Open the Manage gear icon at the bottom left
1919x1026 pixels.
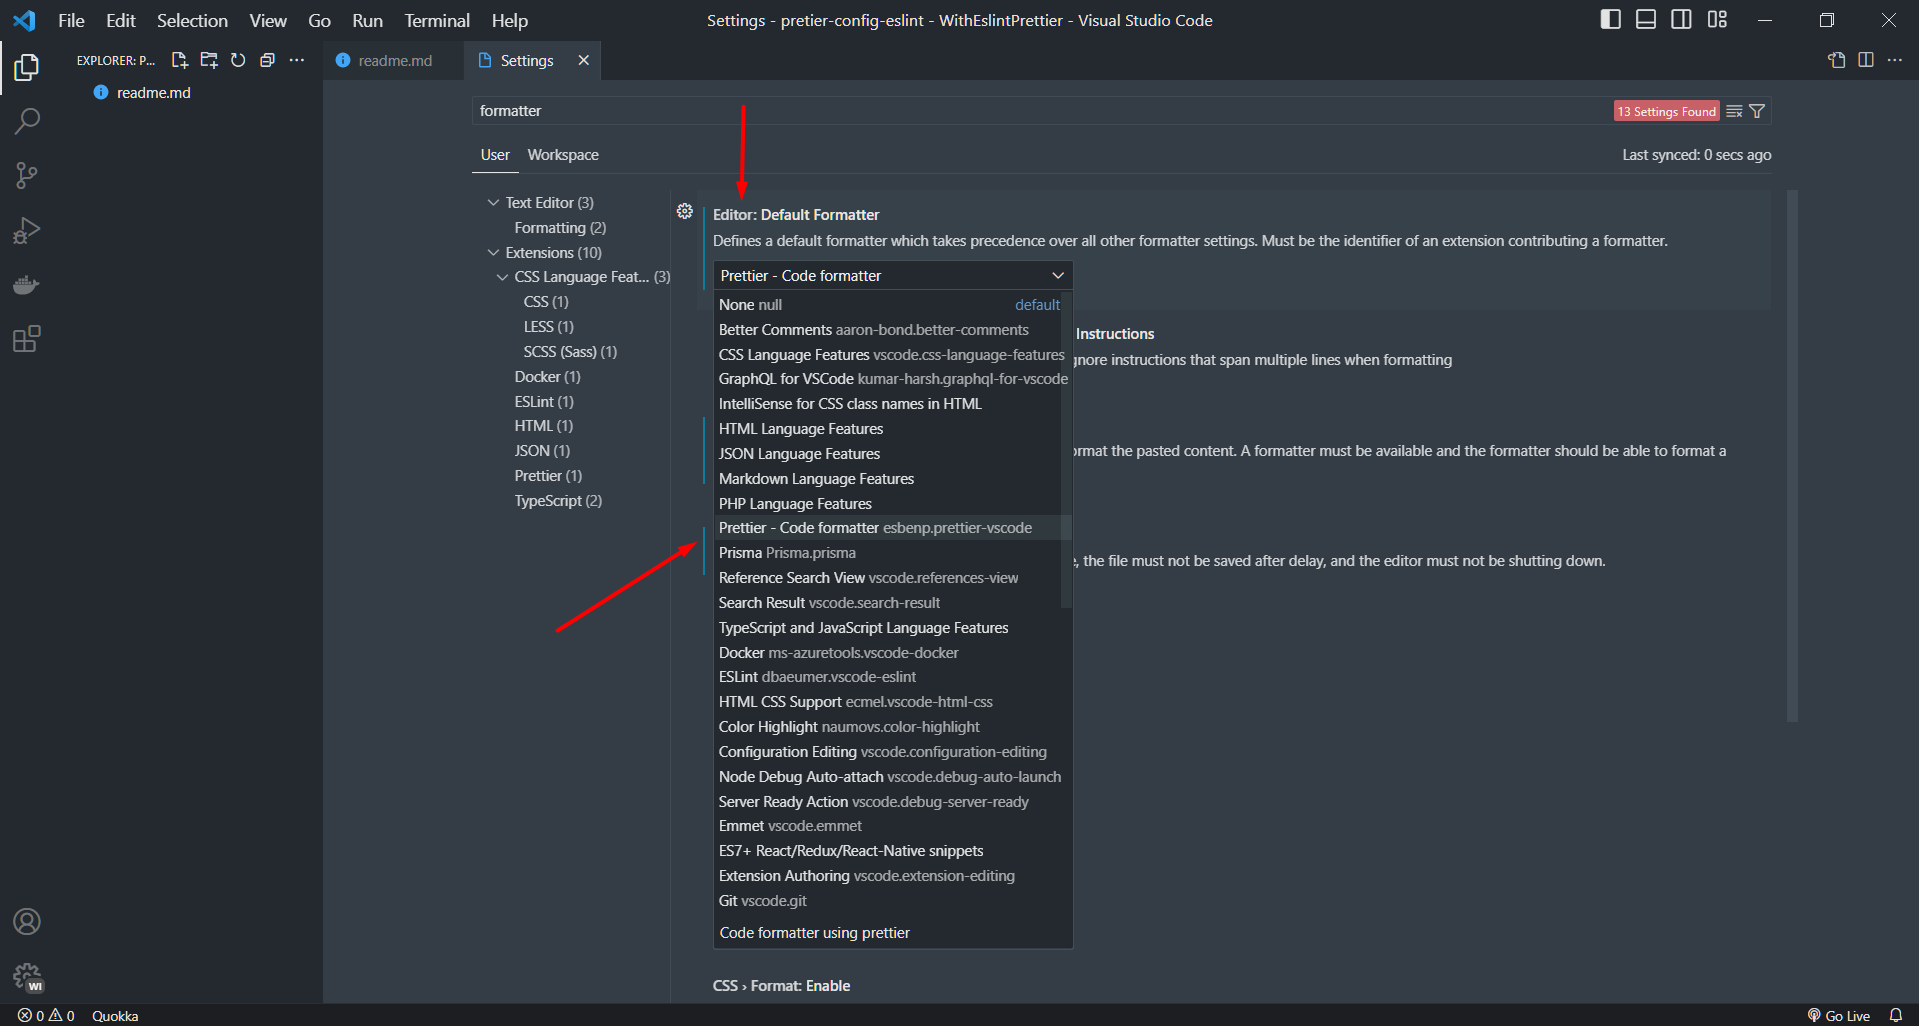(27, 976)
